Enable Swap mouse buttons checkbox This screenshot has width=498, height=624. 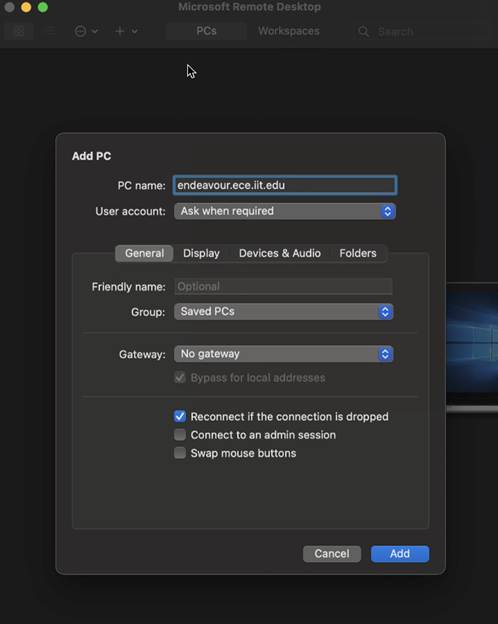180,453
